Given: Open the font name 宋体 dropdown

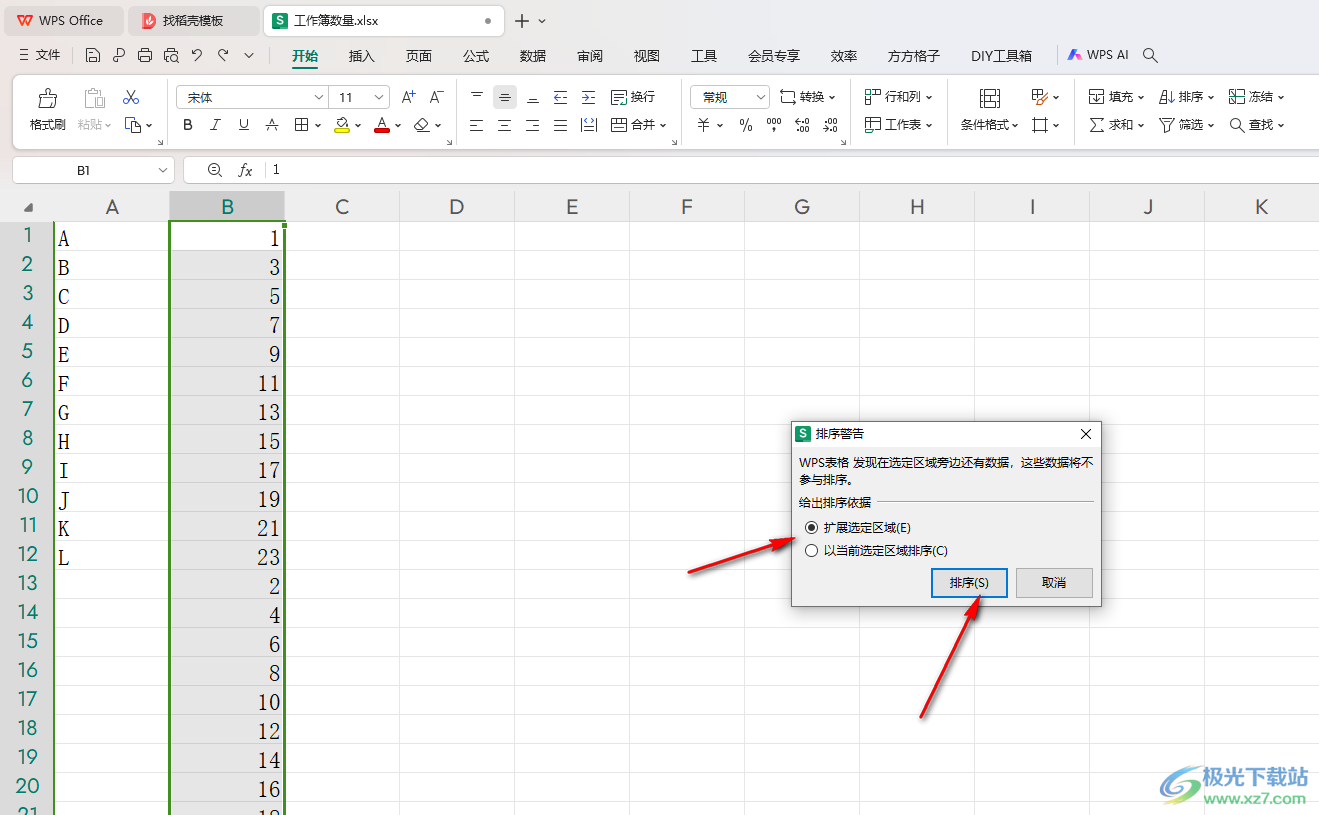Looking at the screenshot, I should (319, 97).
